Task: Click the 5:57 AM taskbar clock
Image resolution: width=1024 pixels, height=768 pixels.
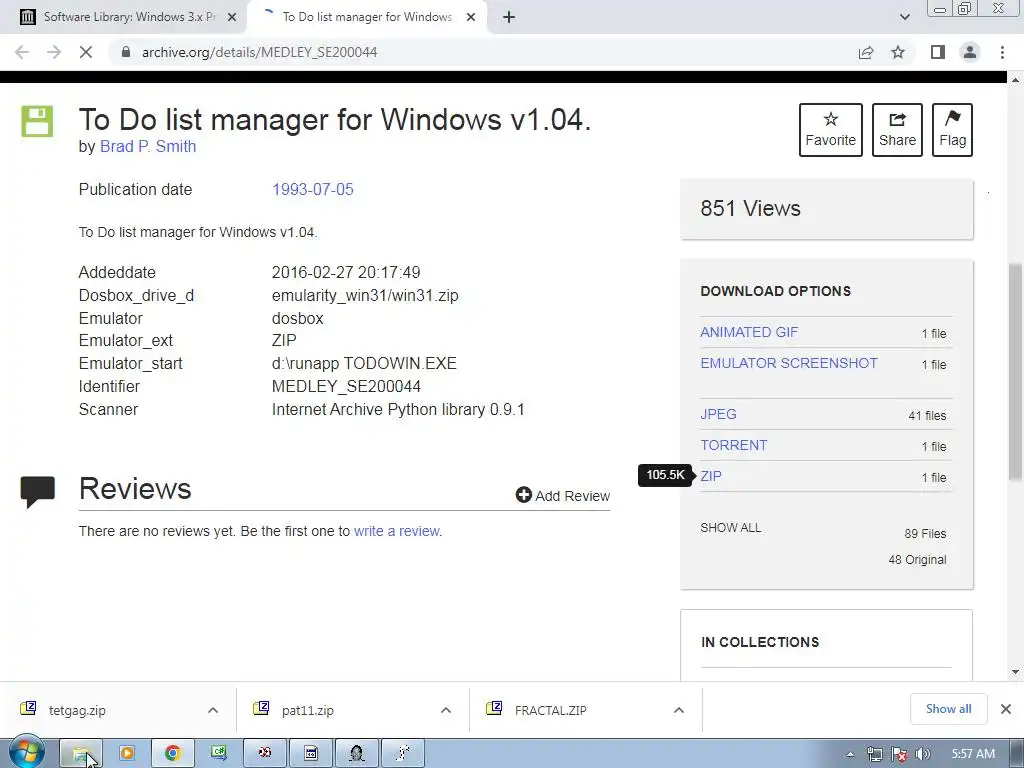Action: [973, 754]
